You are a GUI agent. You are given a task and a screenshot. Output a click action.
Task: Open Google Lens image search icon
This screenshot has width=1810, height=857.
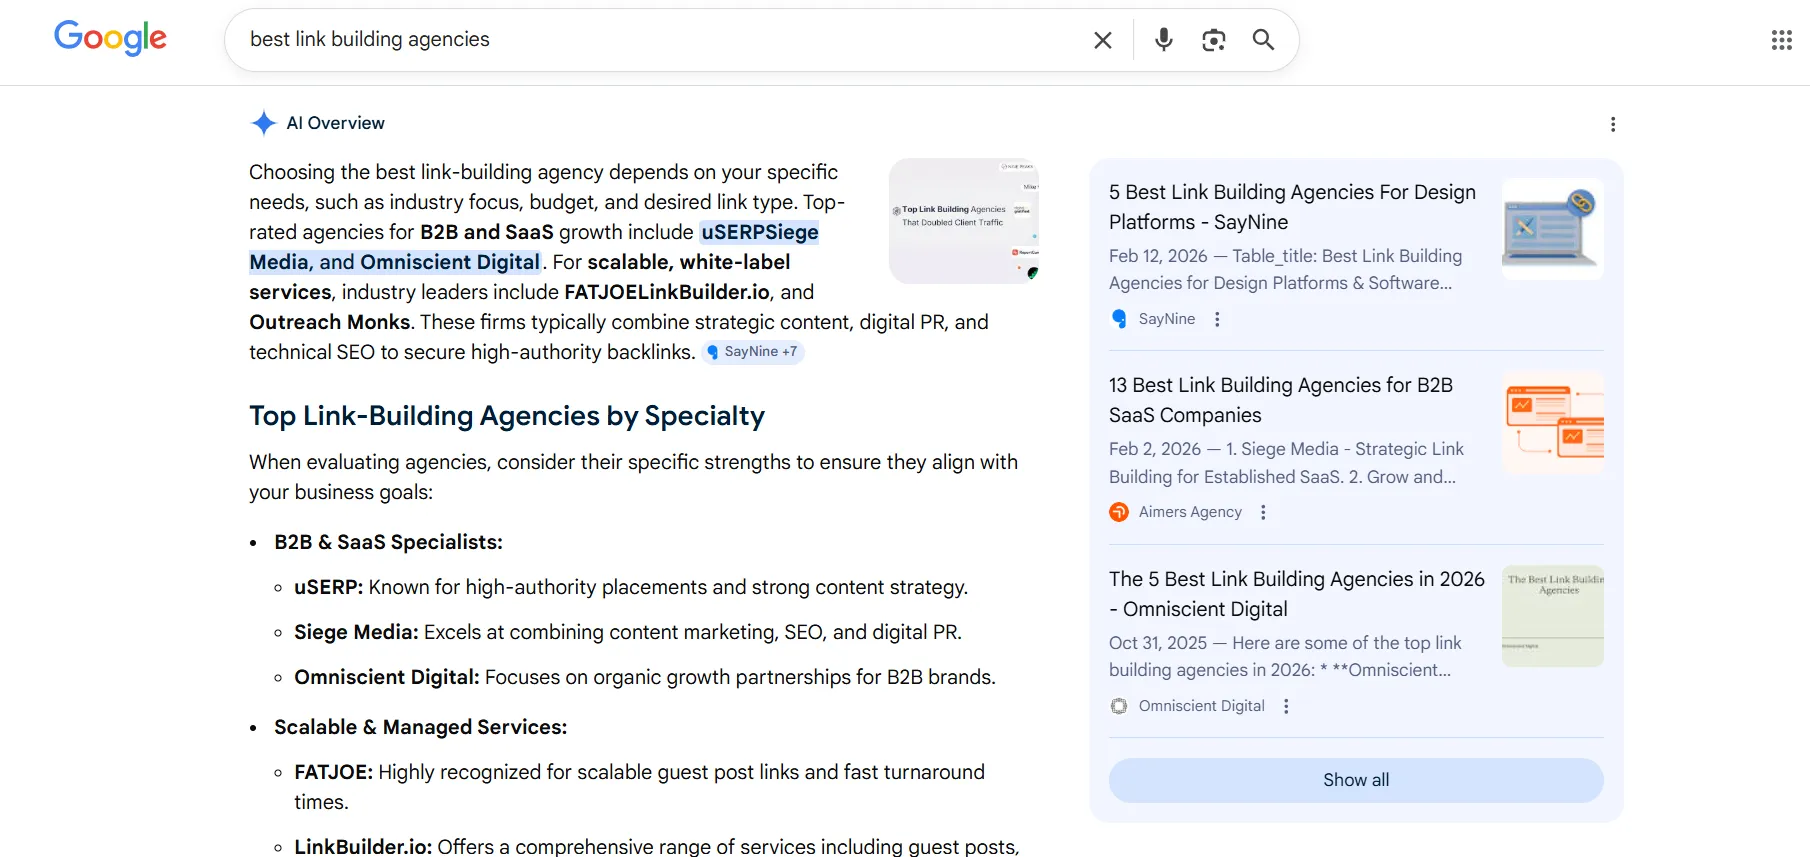pos(1213,40)
